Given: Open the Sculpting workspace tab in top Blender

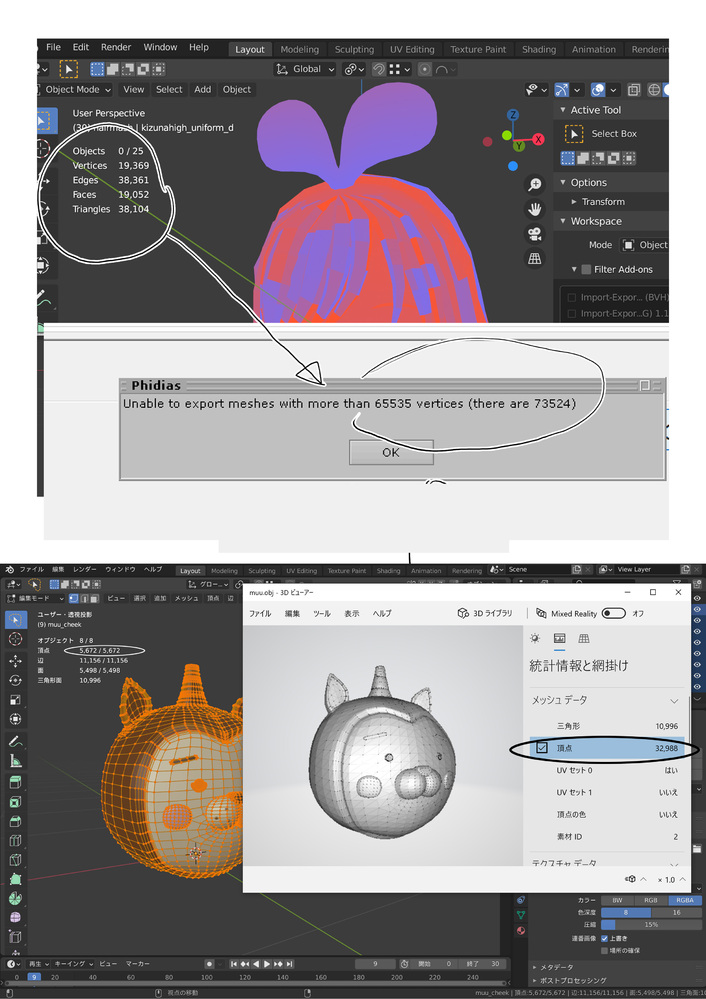Looking at the screenshot, I should tap(354, 49).
